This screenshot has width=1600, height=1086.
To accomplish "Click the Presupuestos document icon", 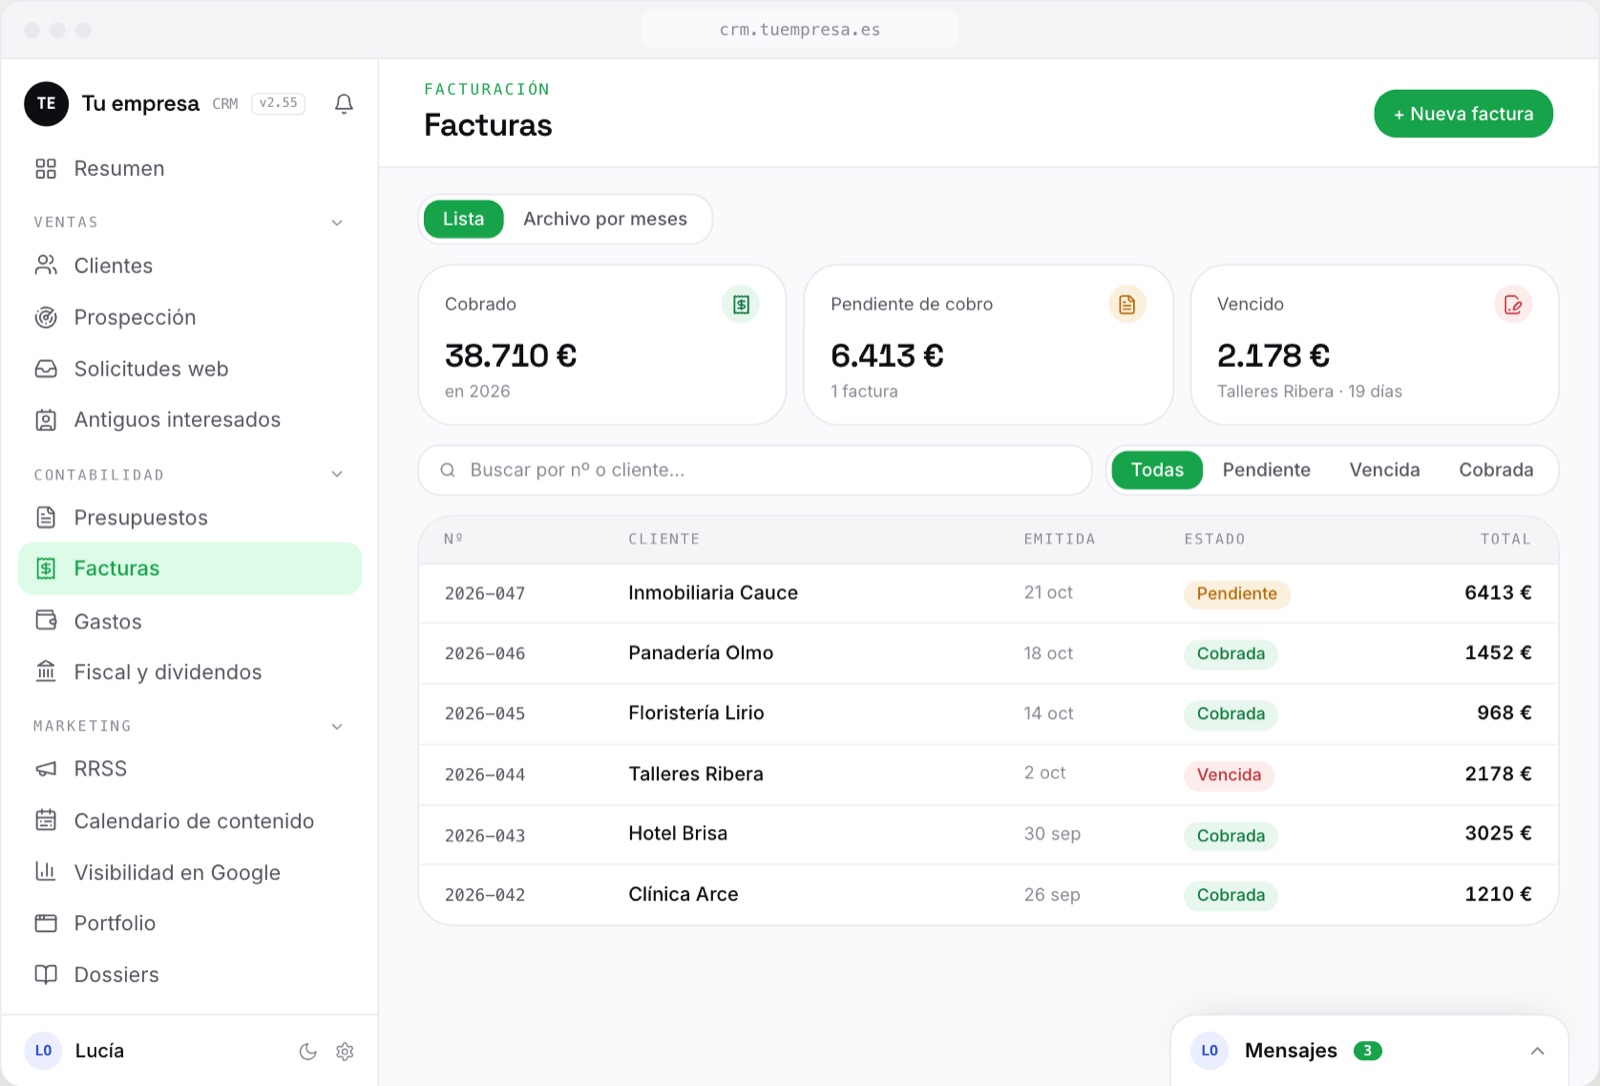I will 46,518.
